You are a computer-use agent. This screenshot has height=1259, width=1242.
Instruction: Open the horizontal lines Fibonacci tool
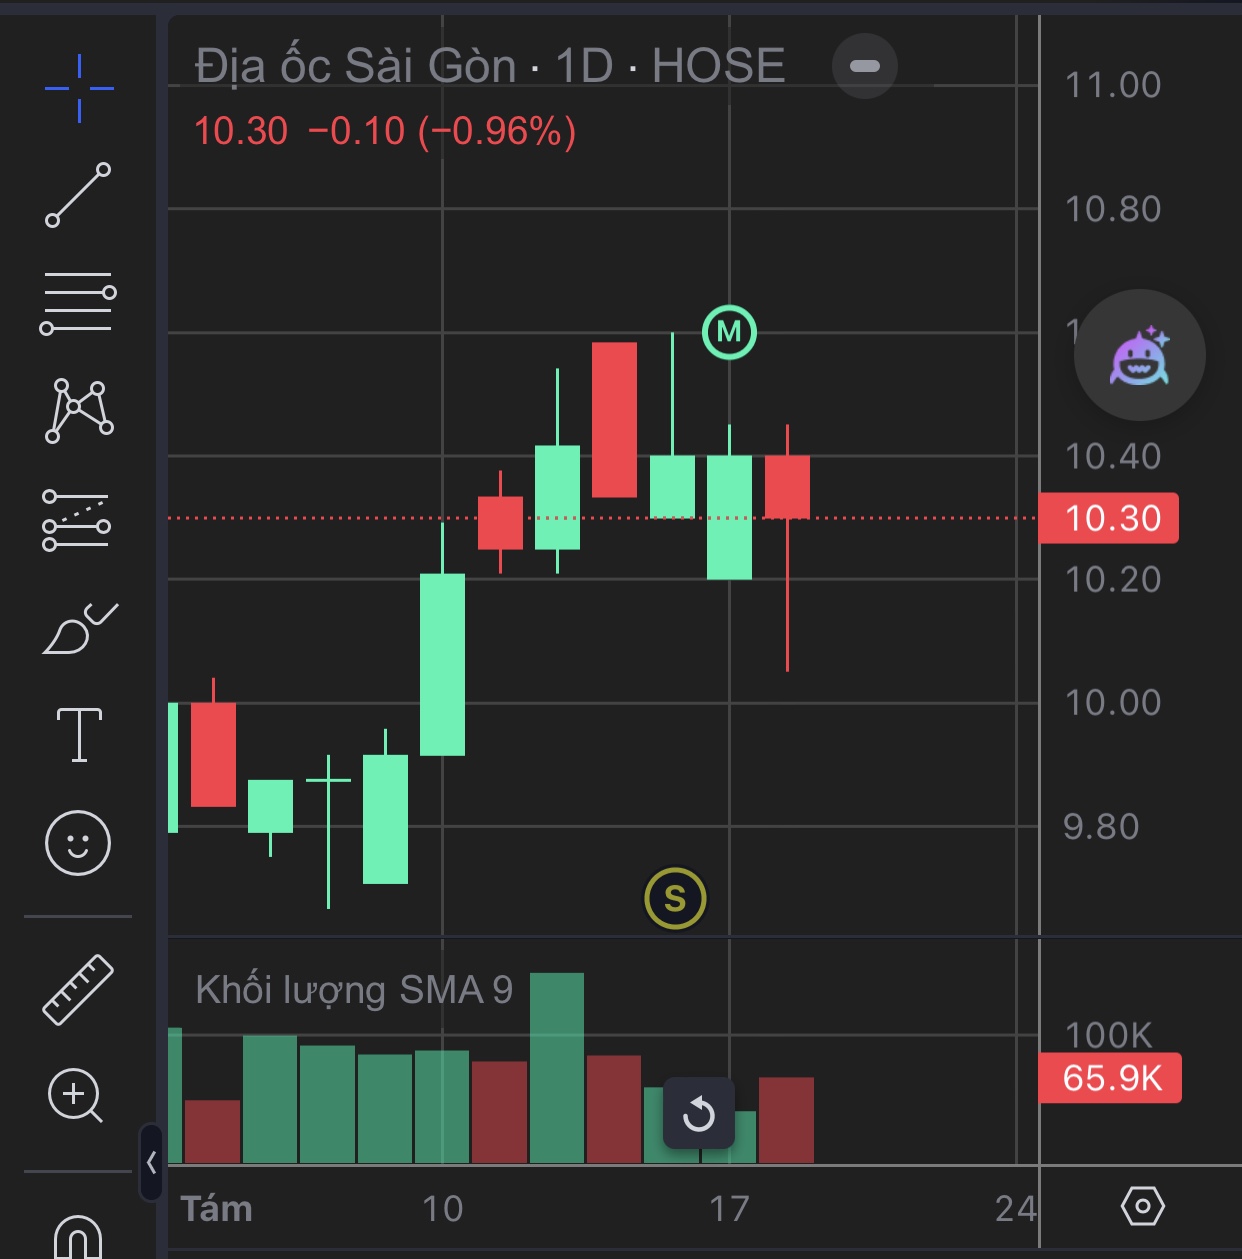click(78, 303)
